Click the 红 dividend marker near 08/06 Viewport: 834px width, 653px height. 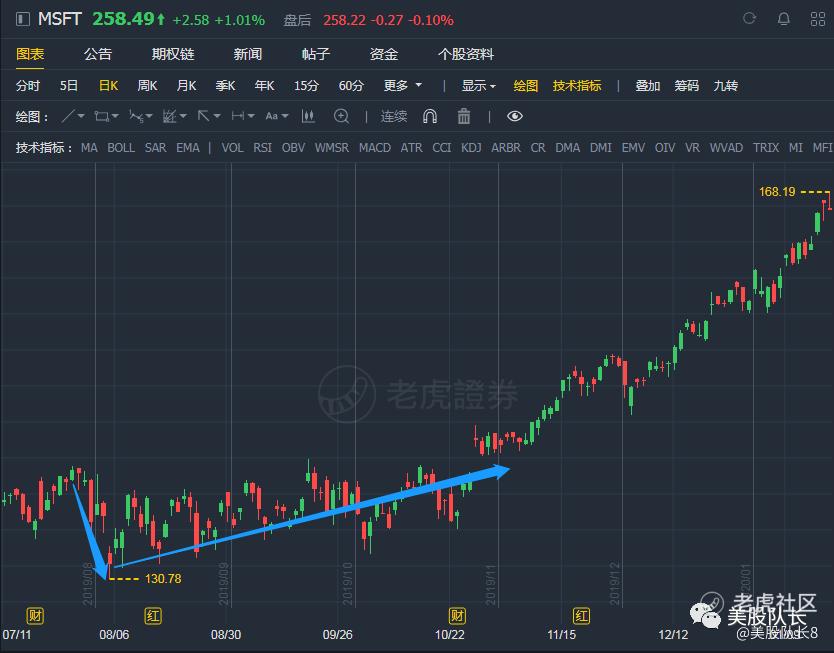153,616
